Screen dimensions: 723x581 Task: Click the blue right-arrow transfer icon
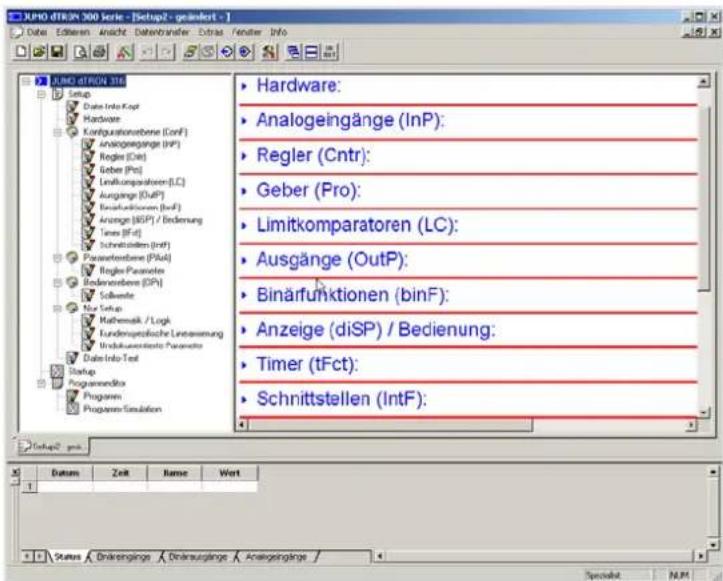click(245, 52)
